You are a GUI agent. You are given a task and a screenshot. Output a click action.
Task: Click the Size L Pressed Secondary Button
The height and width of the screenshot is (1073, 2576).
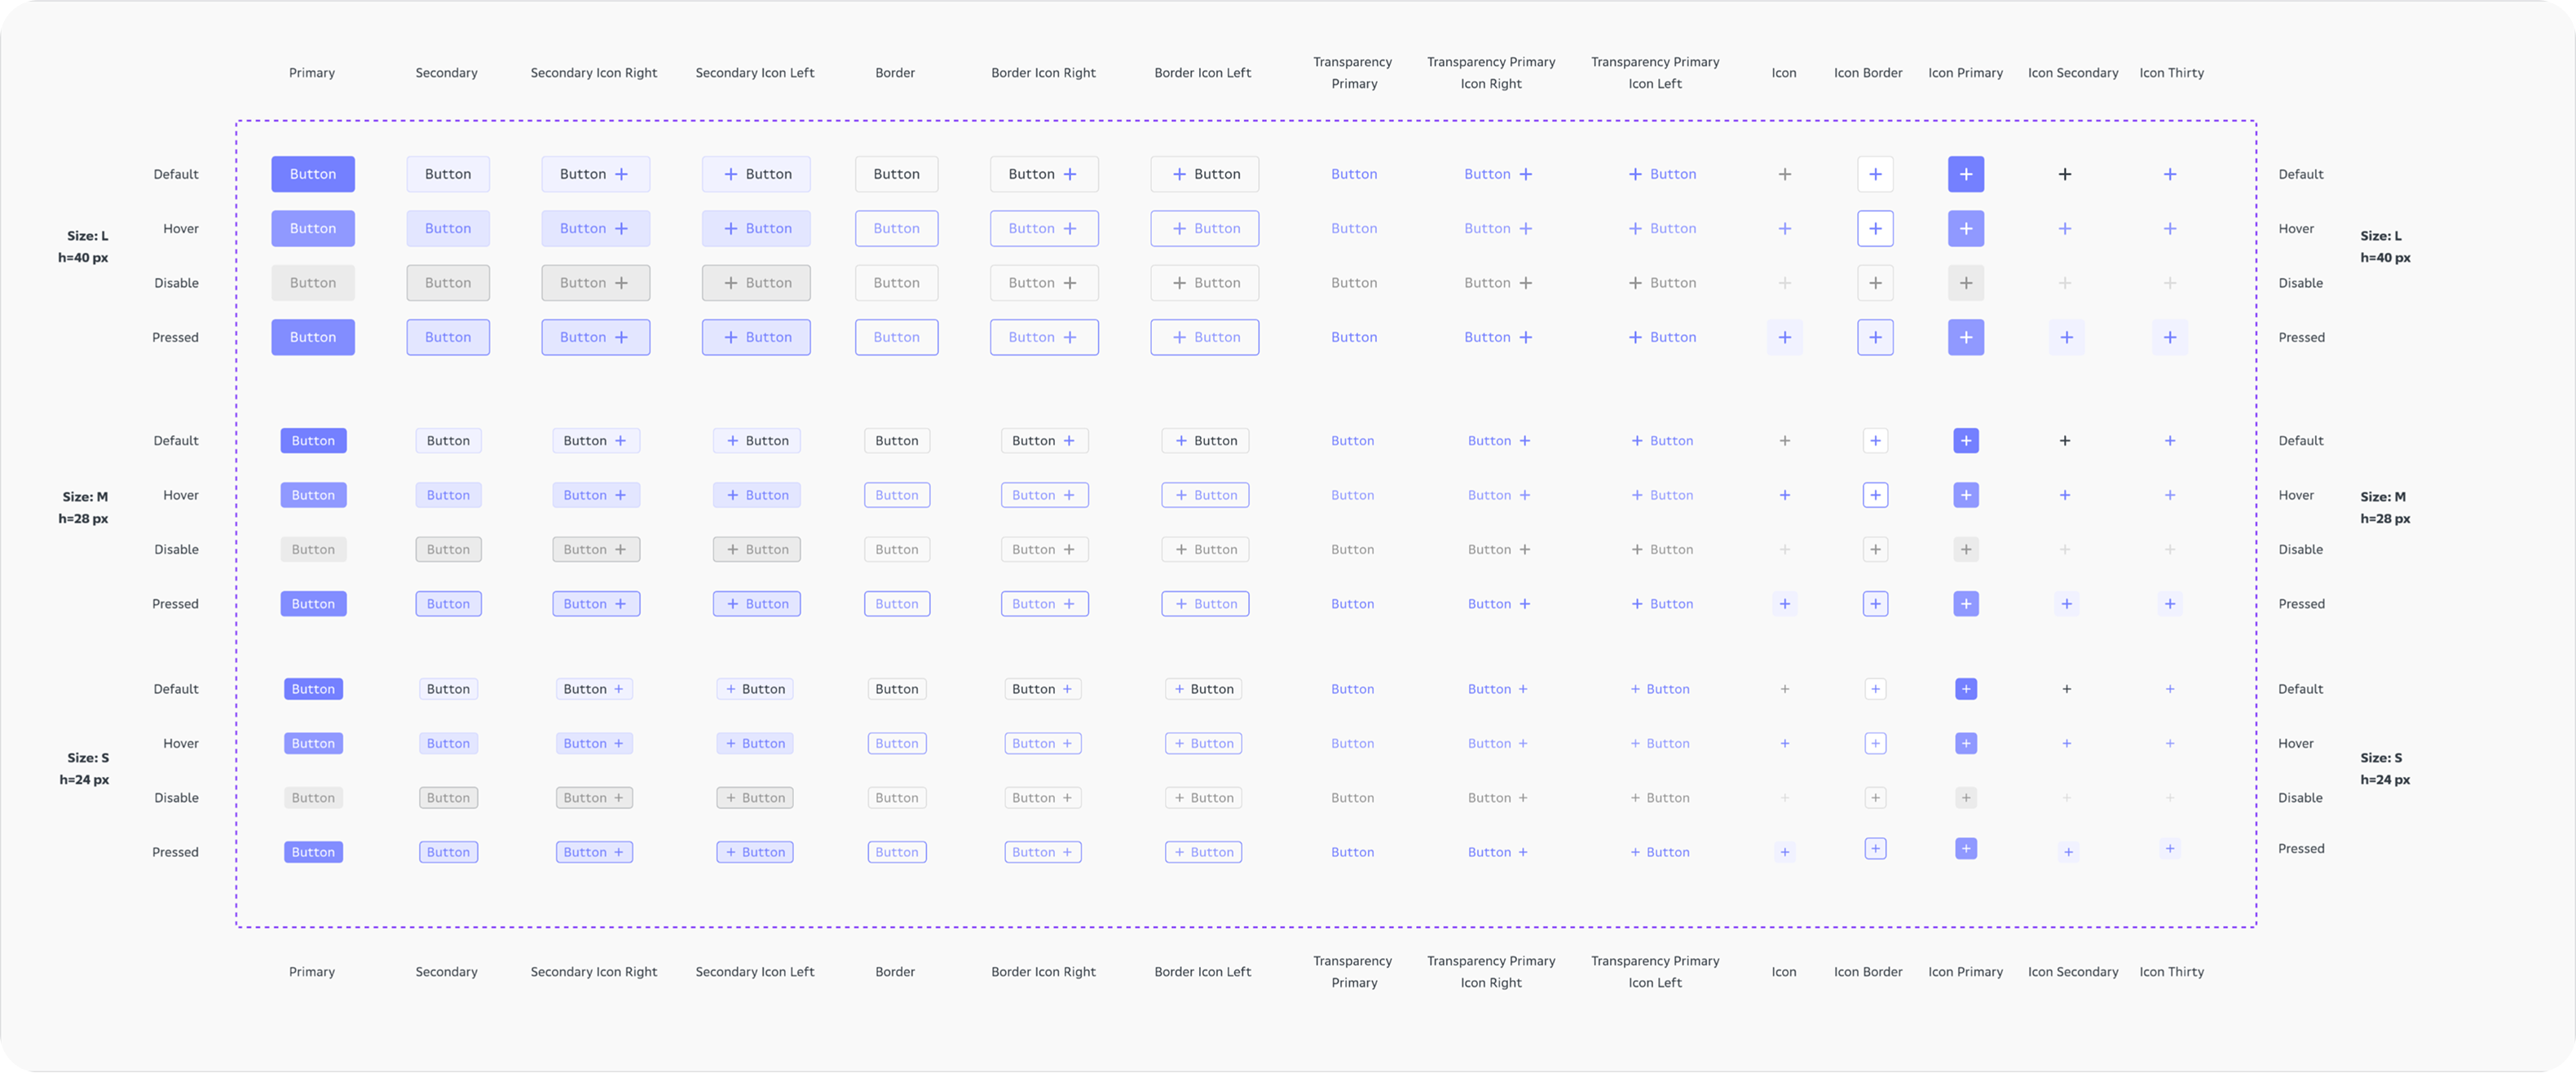point(447,337)
